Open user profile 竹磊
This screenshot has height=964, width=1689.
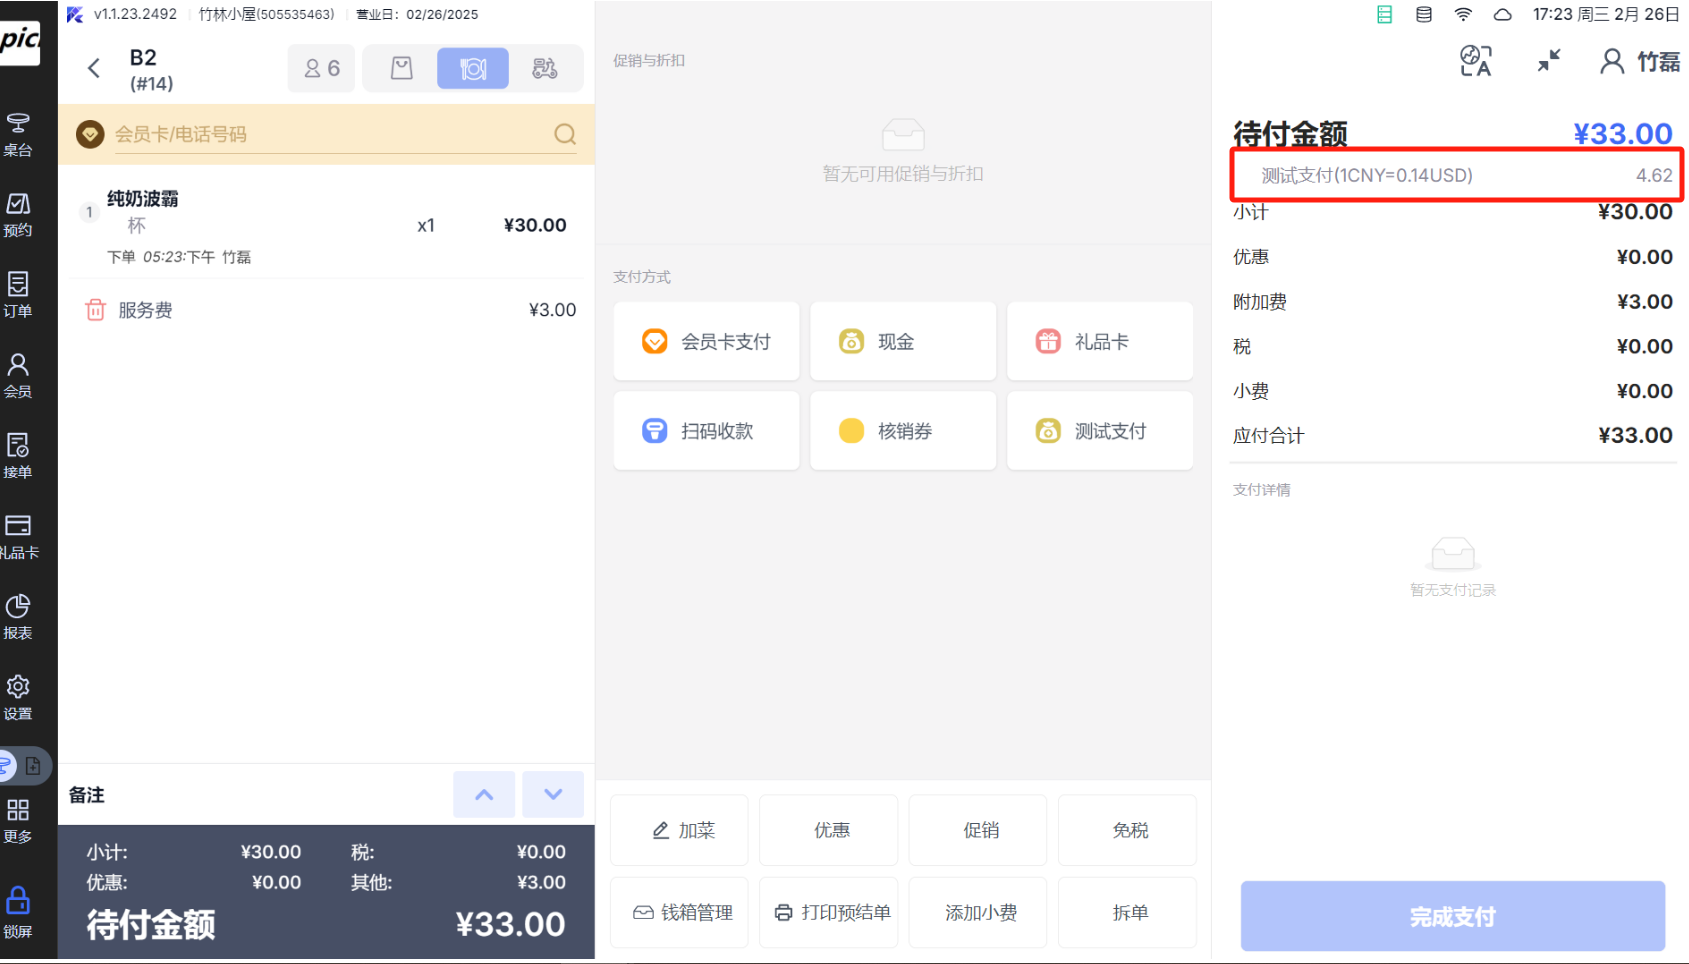click(1640, 61)
